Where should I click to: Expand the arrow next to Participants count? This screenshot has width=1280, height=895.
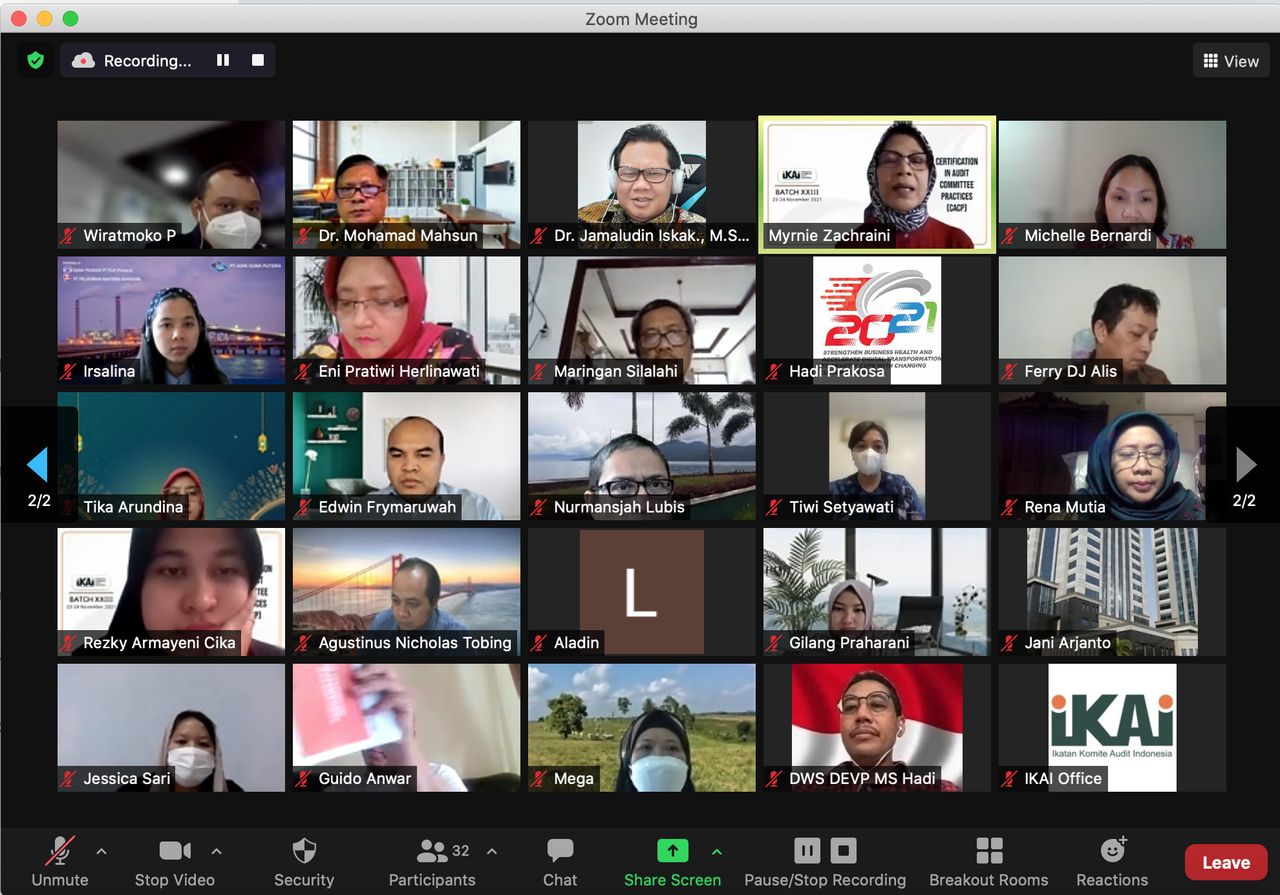click(x=492, y=852)
